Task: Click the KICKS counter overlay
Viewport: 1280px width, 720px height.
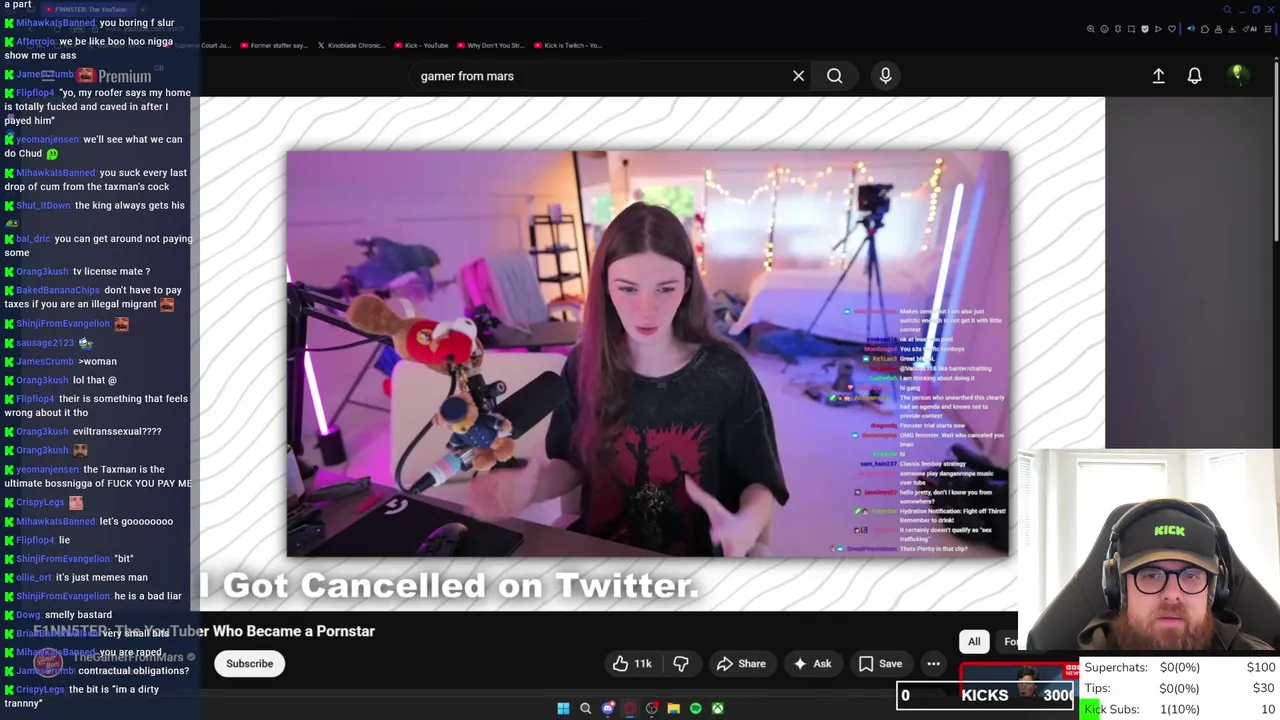Action: point(986,695)
